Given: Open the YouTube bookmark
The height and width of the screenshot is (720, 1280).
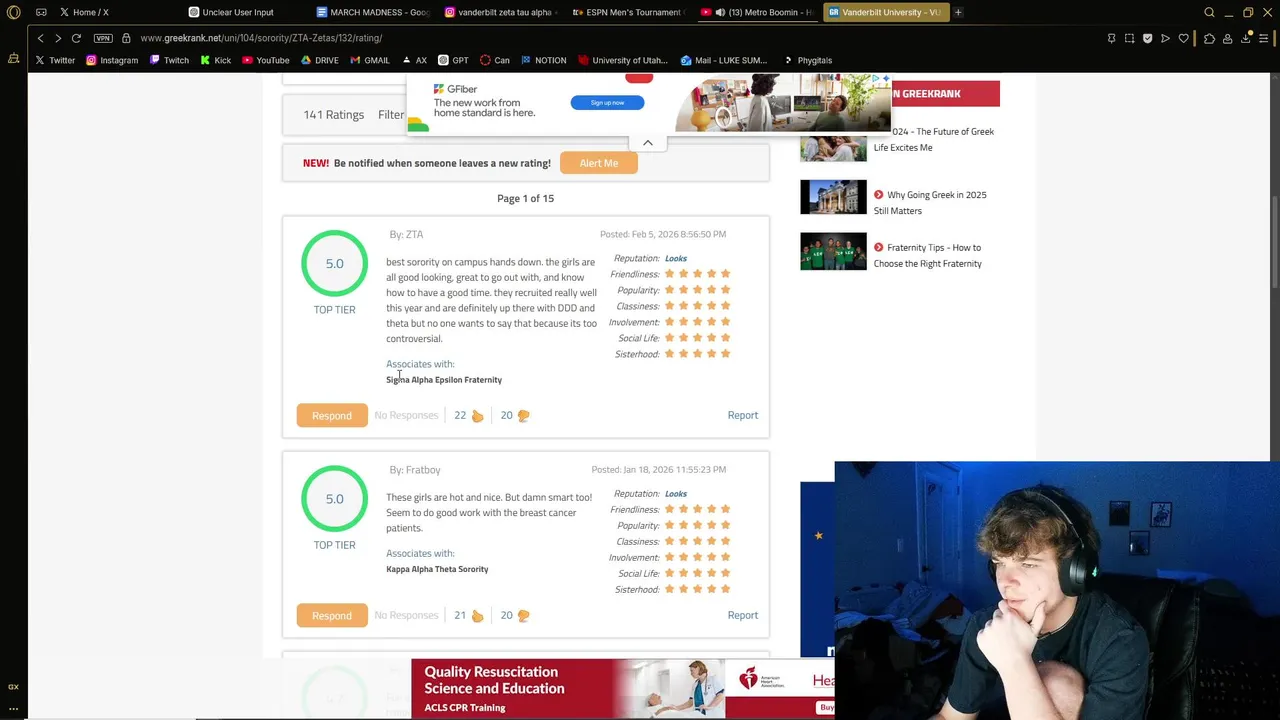Looking at the screenshot, I should click(265, 60).
